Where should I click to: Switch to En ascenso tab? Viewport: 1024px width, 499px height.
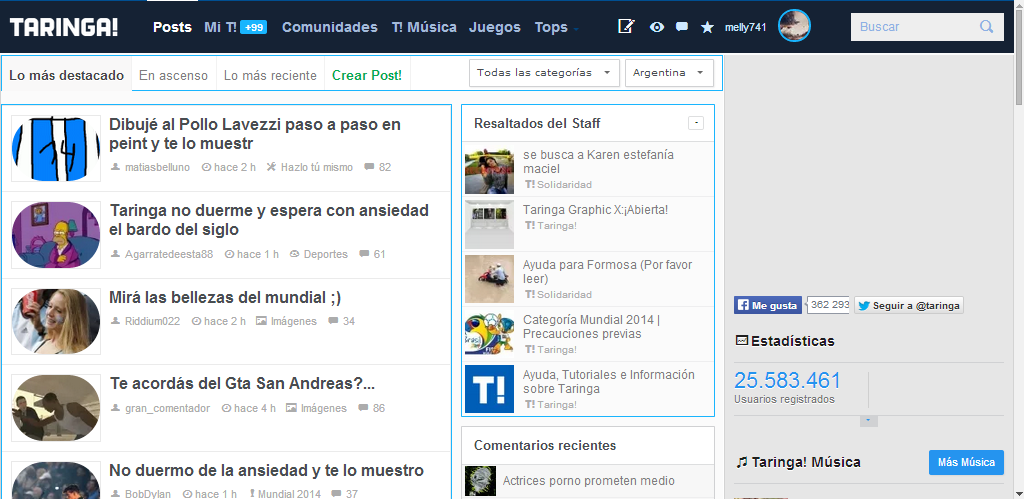point(174,75)
